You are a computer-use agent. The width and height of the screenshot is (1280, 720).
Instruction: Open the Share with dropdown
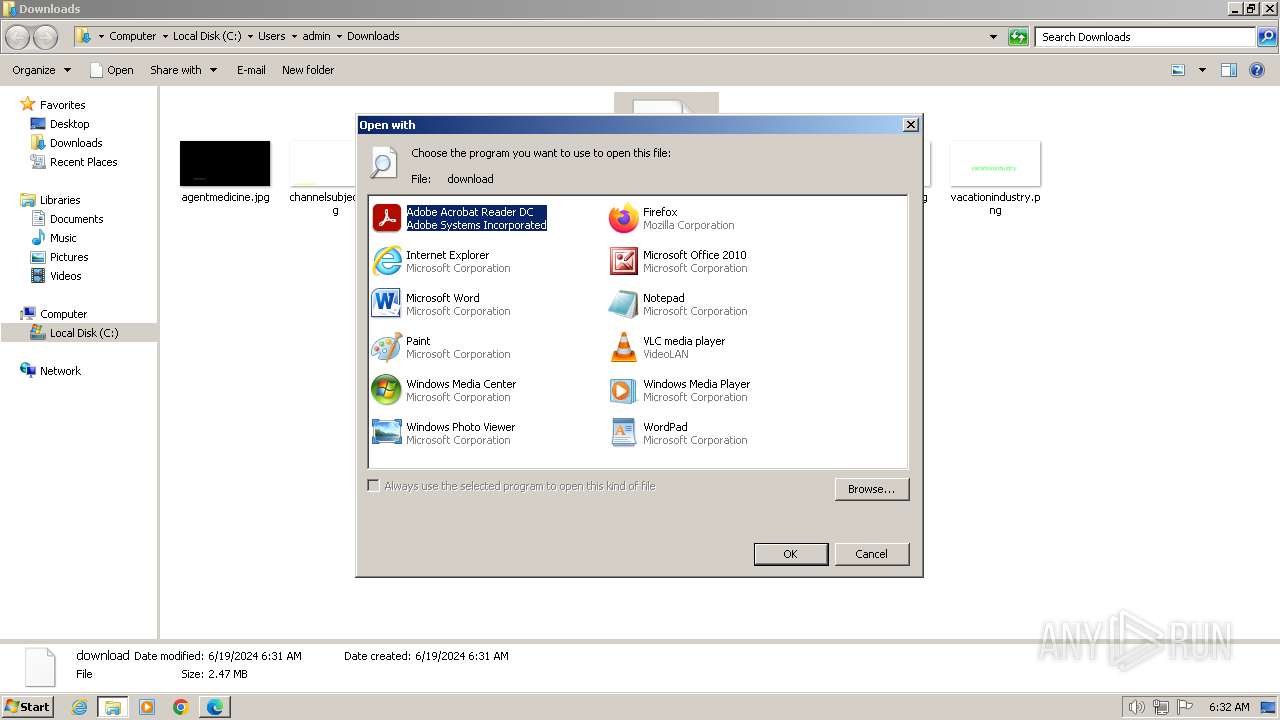[x=183, y=70]
